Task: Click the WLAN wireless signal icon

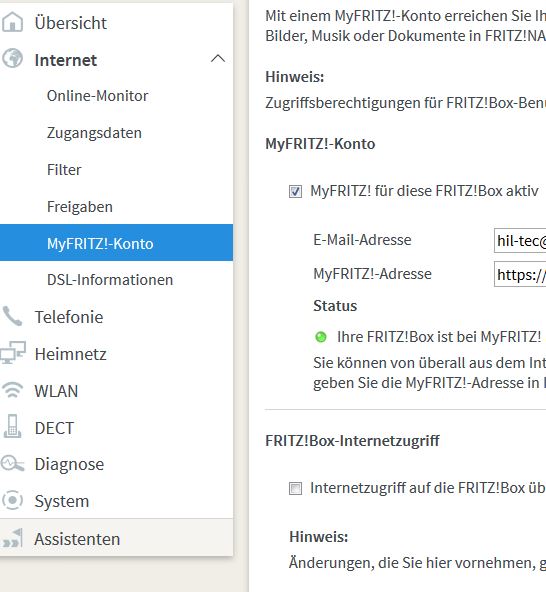Action: pyautogui.click(x=12, y=390)
